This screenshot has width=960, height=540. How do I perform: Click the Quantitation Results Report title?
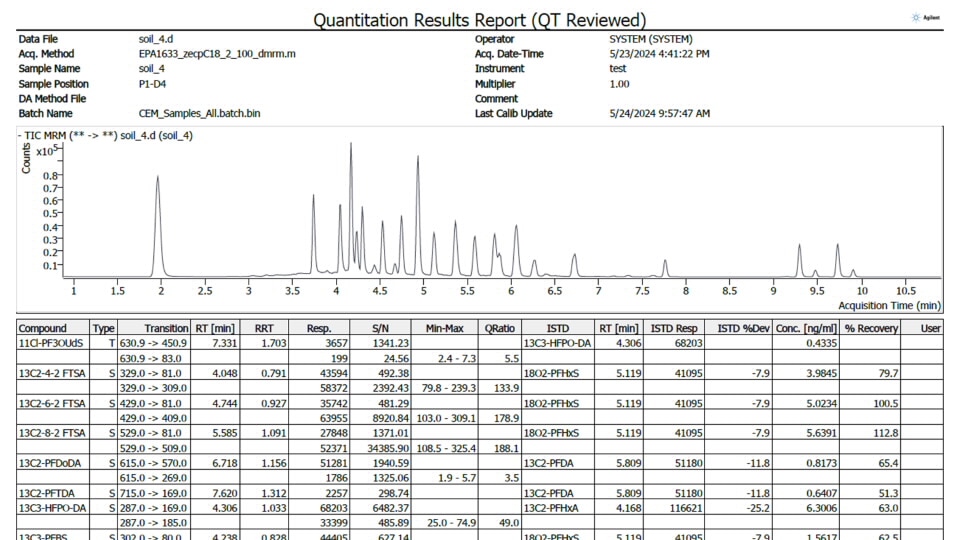(479, 20)
